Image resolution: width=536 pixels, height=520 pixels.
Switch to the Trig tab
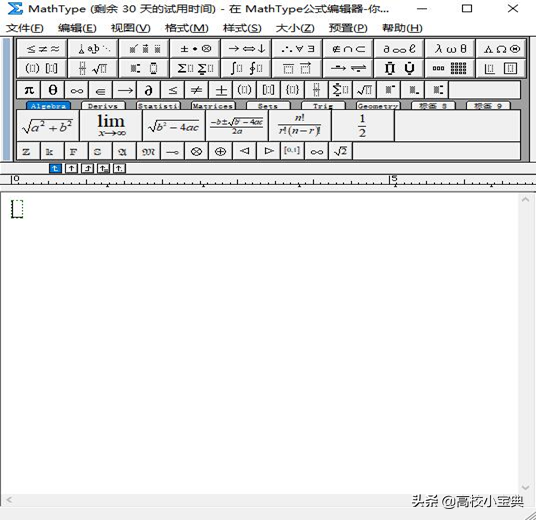(323, 106)
